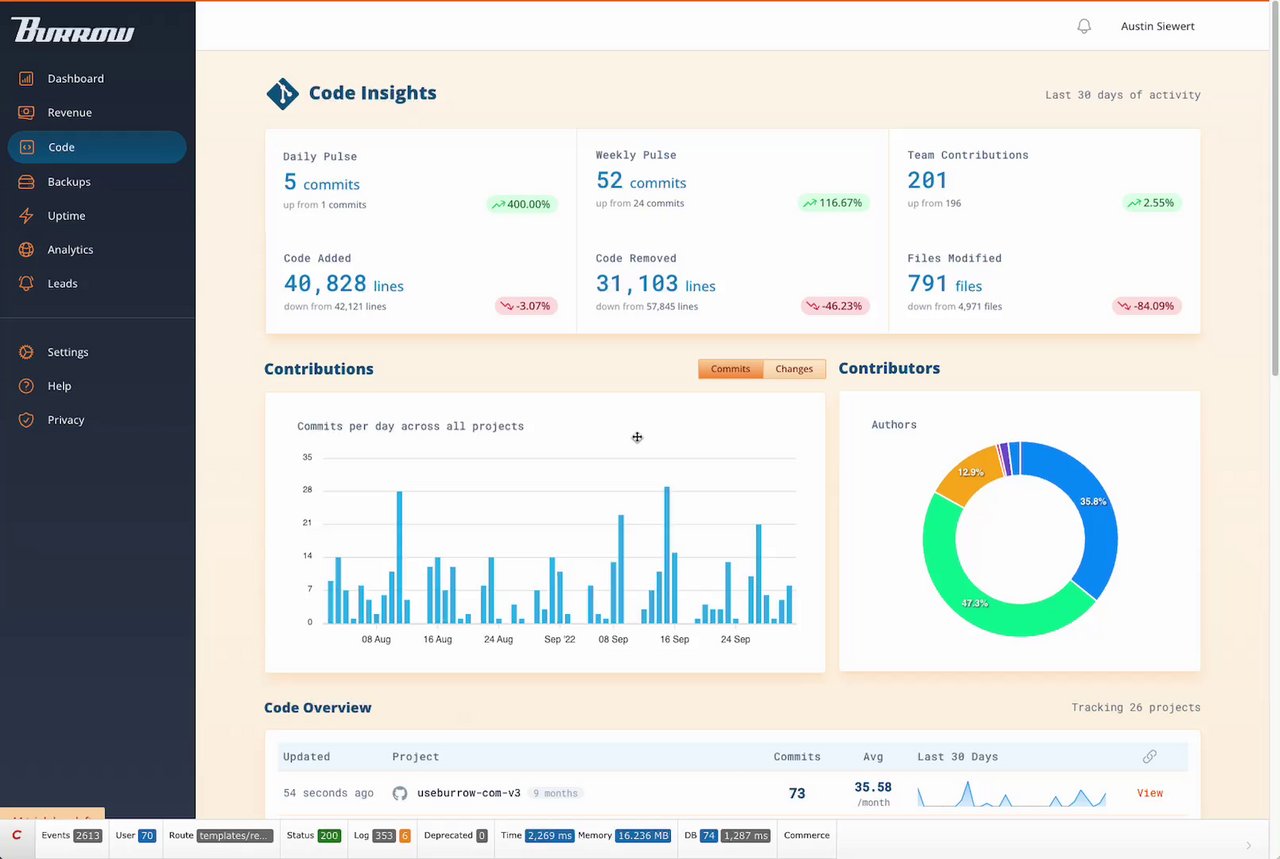1280x859 pixels.
Task: Open Backups via its sidebar icon
Action: tap(27, 182)
